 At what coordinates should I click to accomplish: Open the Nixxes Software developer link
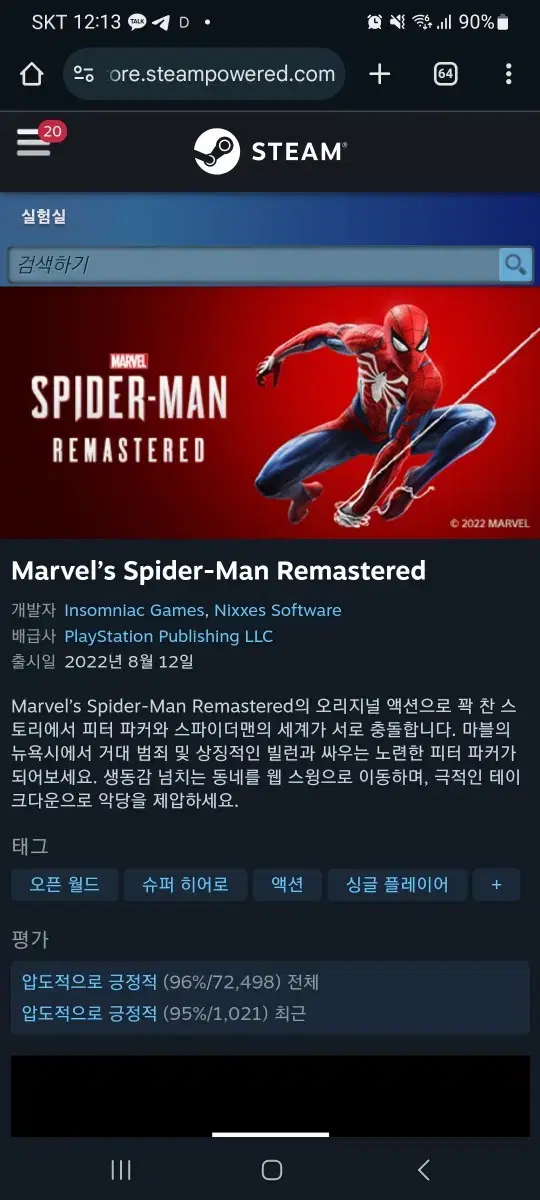click(278, 610)
